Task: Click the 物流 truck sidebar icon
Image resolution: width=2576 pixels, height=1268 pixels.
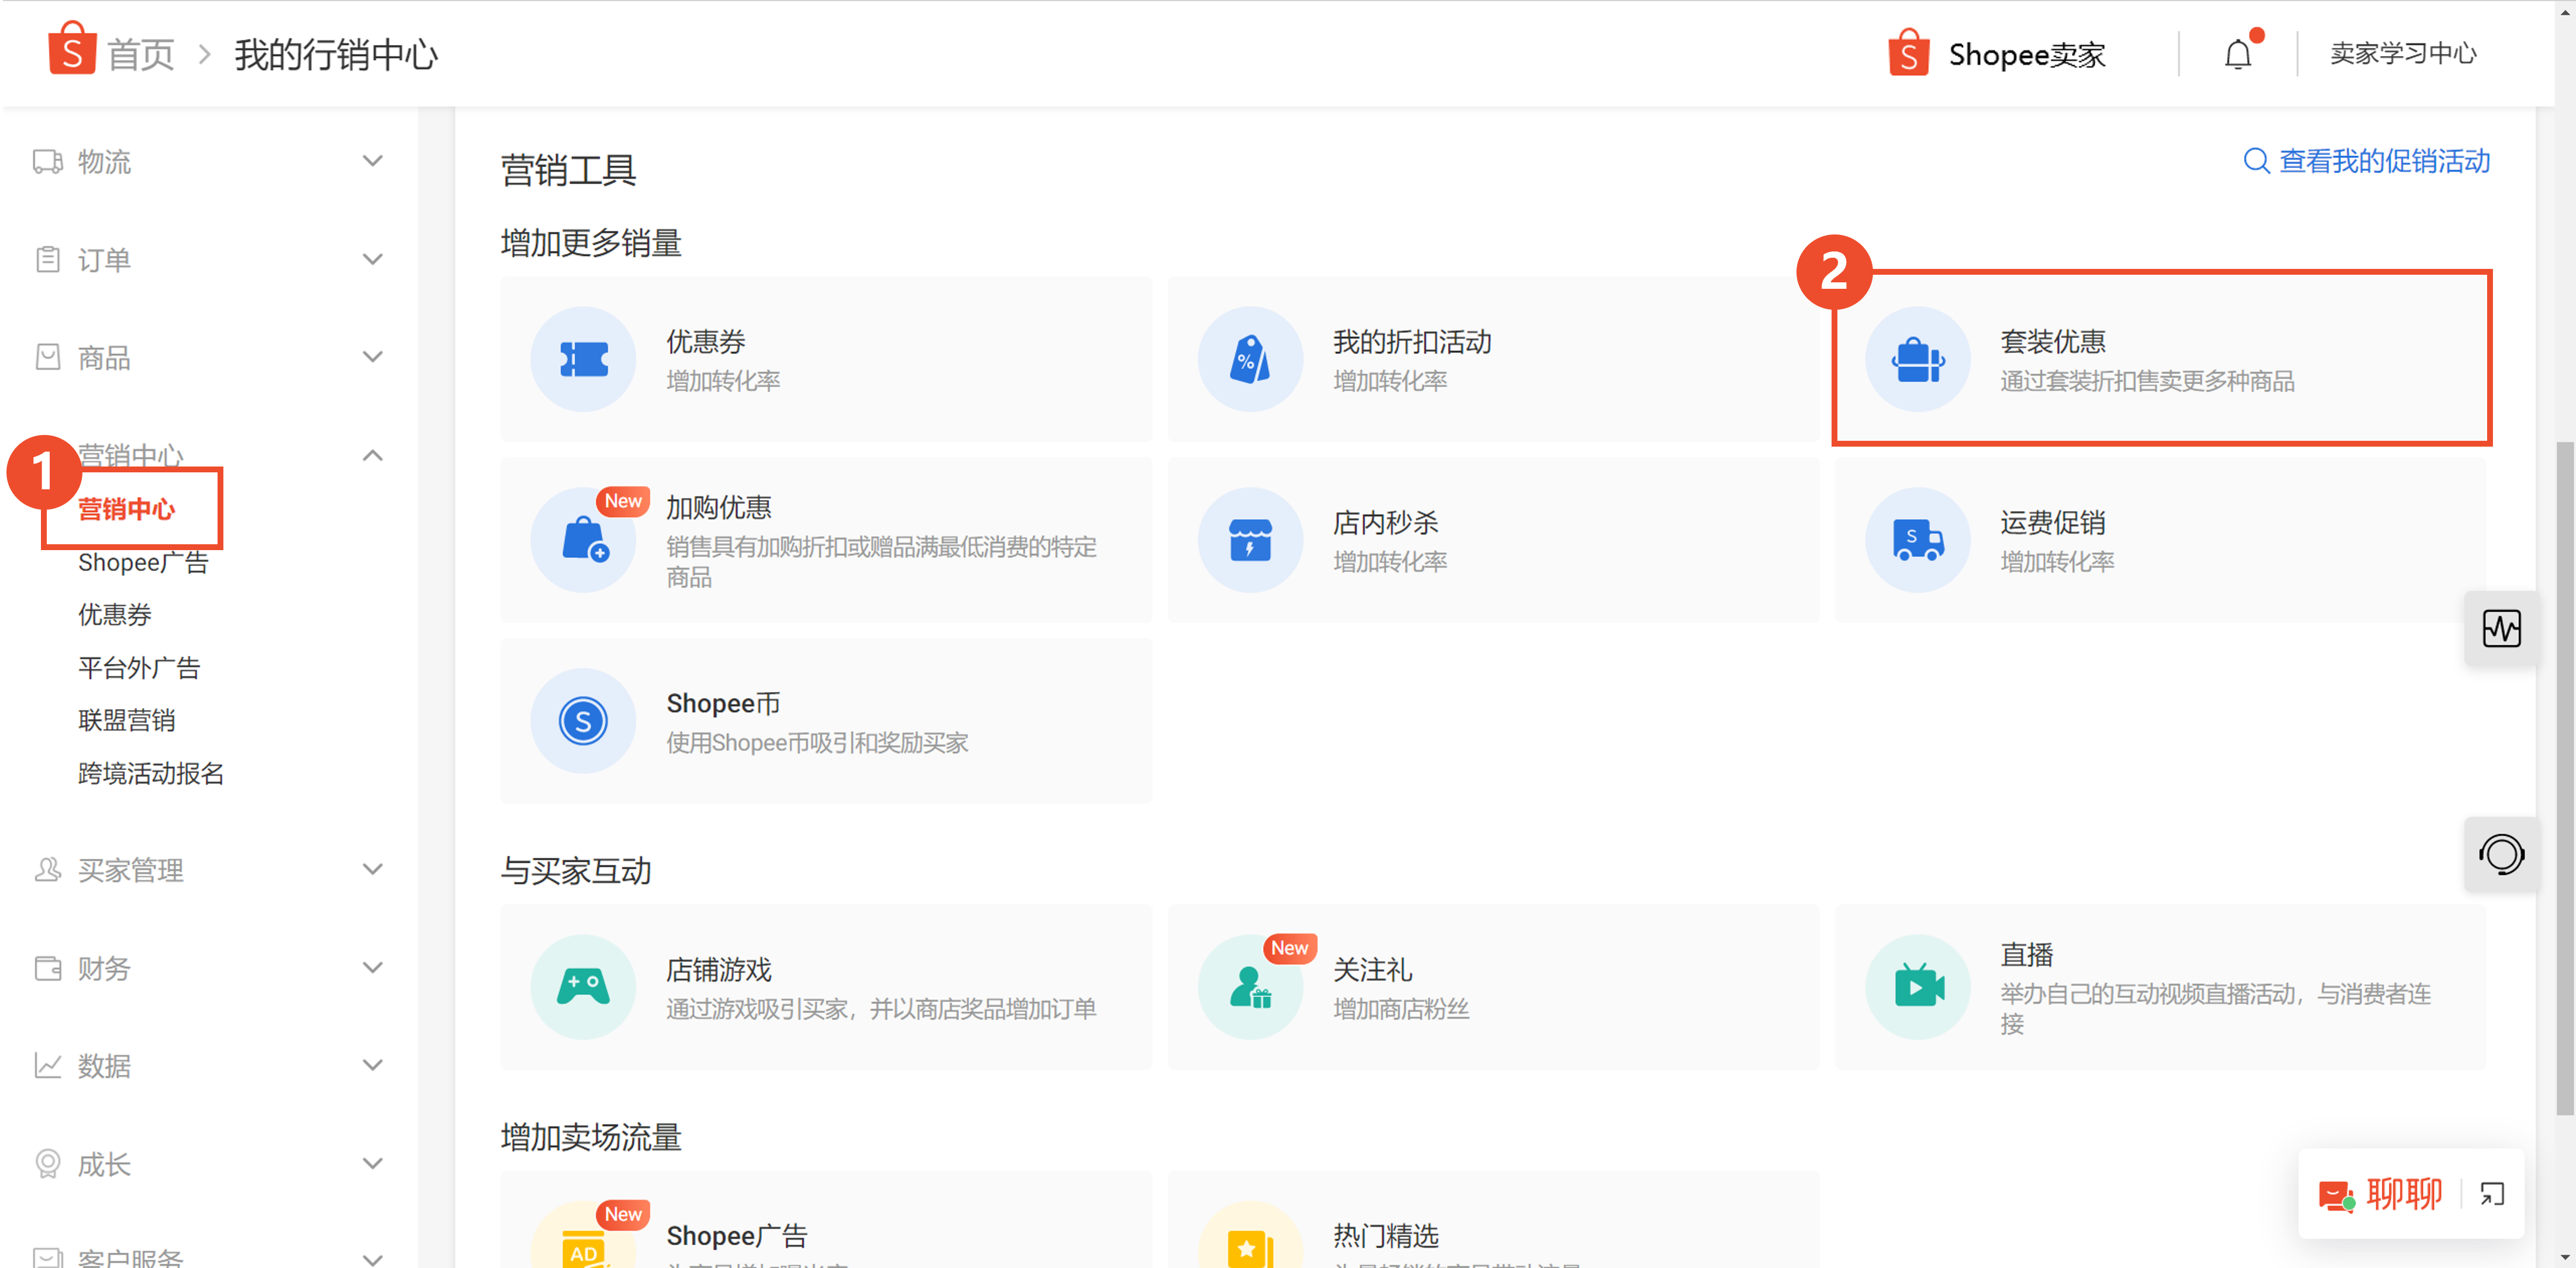Action: tap(47, 161)
